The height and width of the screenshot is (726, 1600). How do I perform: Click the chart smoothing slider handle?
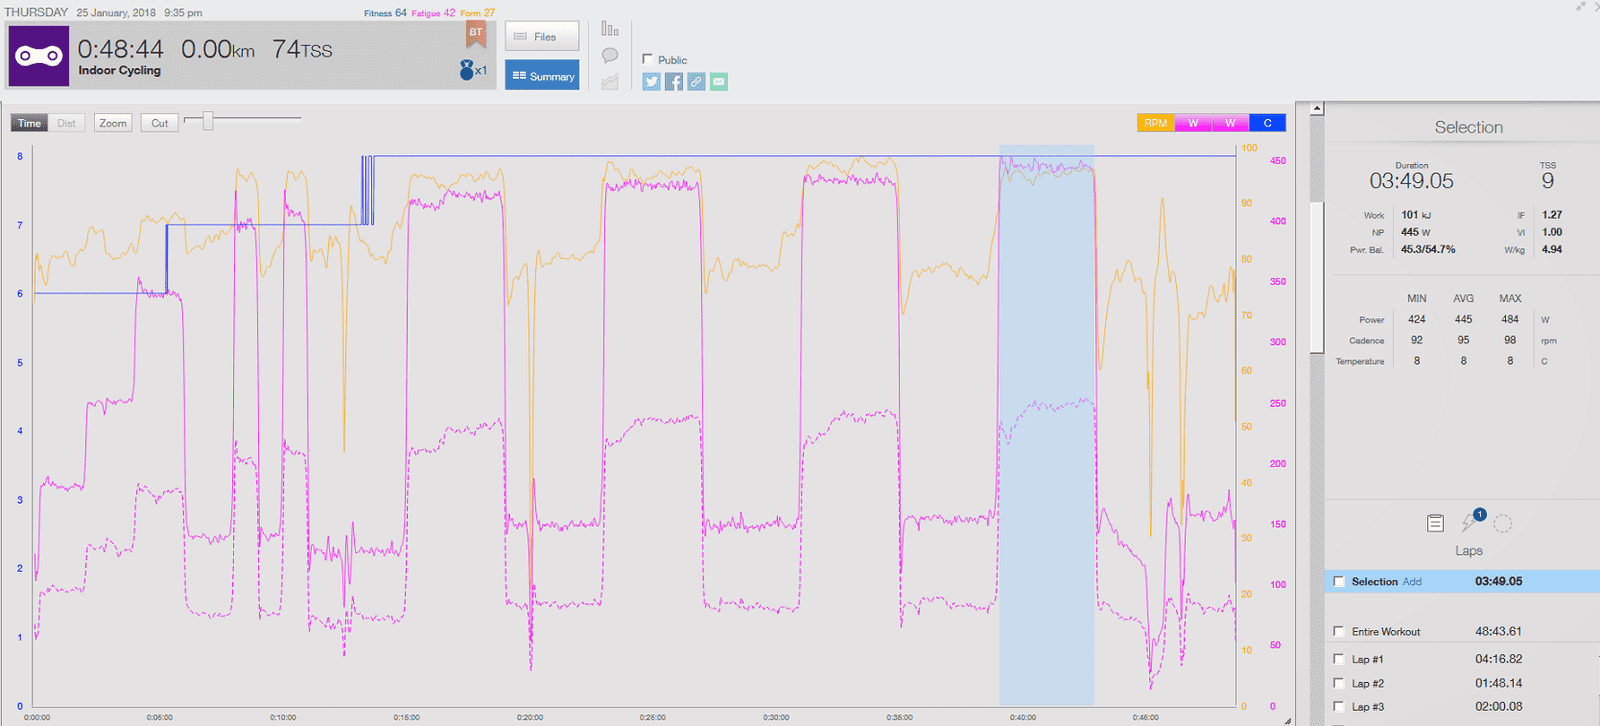coord(208,121)
